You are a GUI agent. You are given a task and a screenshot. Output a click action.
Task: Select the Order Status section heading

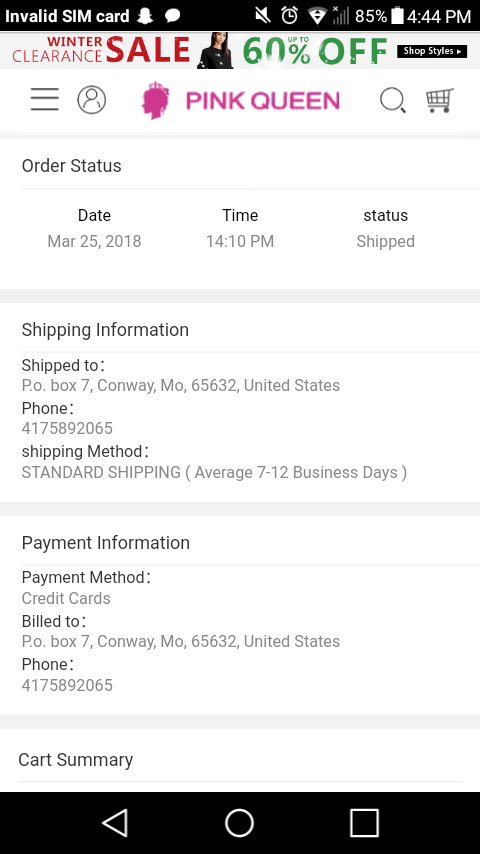[71, 166]
